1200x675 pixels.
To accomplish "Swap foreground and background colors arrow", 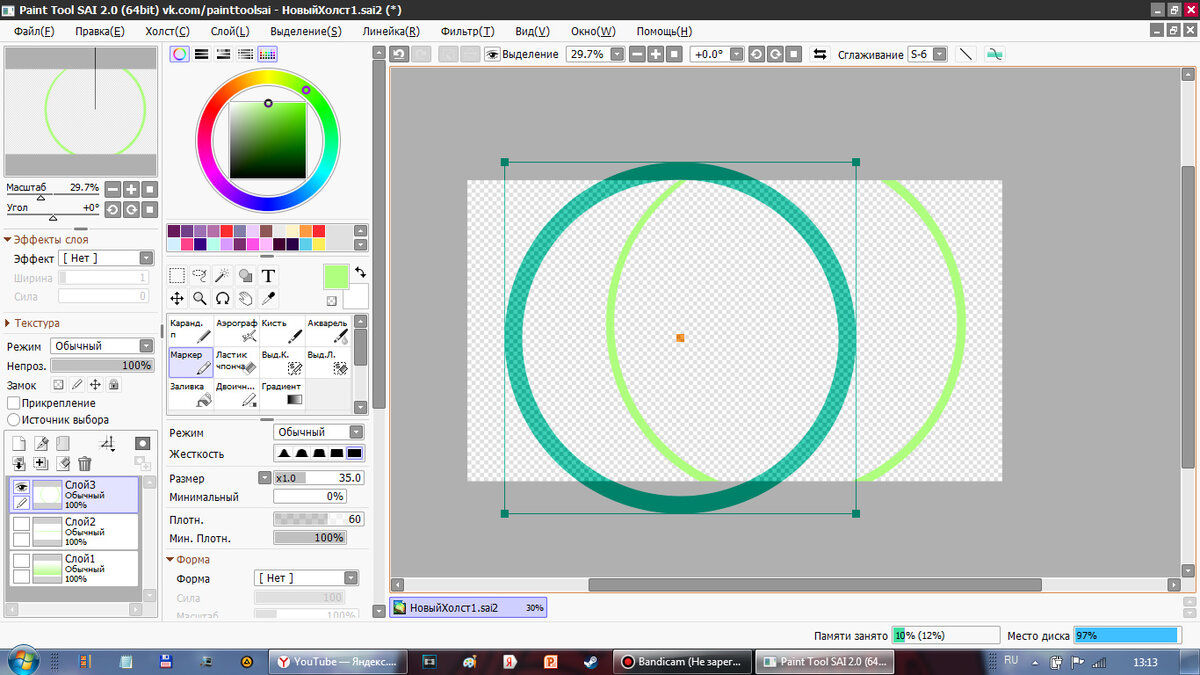I will pyautogui.click(x=361, y=272).
